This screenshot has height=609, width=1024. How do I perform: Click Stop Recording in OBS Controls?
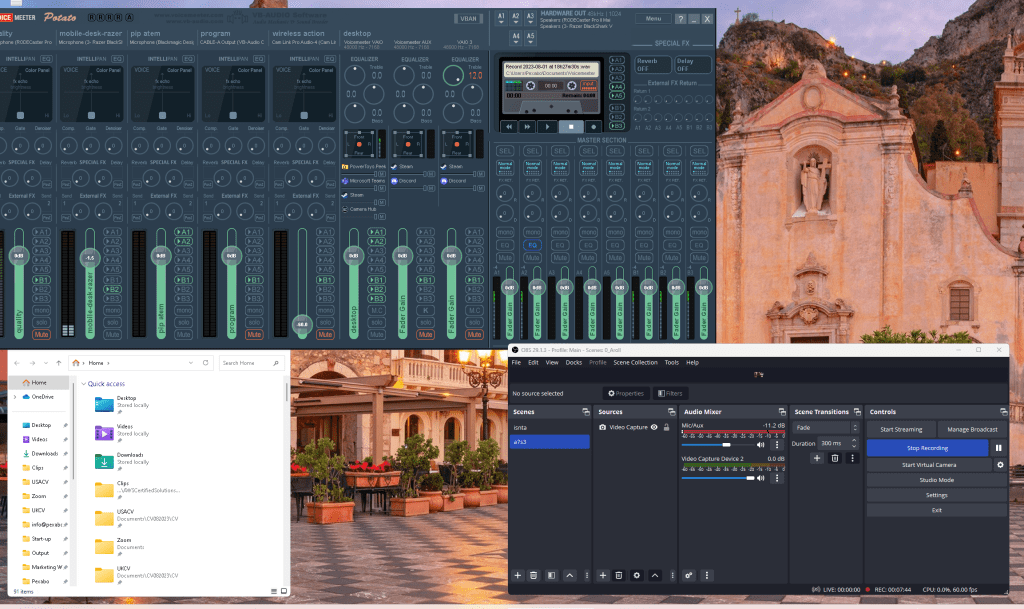pyautogui.click(x=927, y=448)
